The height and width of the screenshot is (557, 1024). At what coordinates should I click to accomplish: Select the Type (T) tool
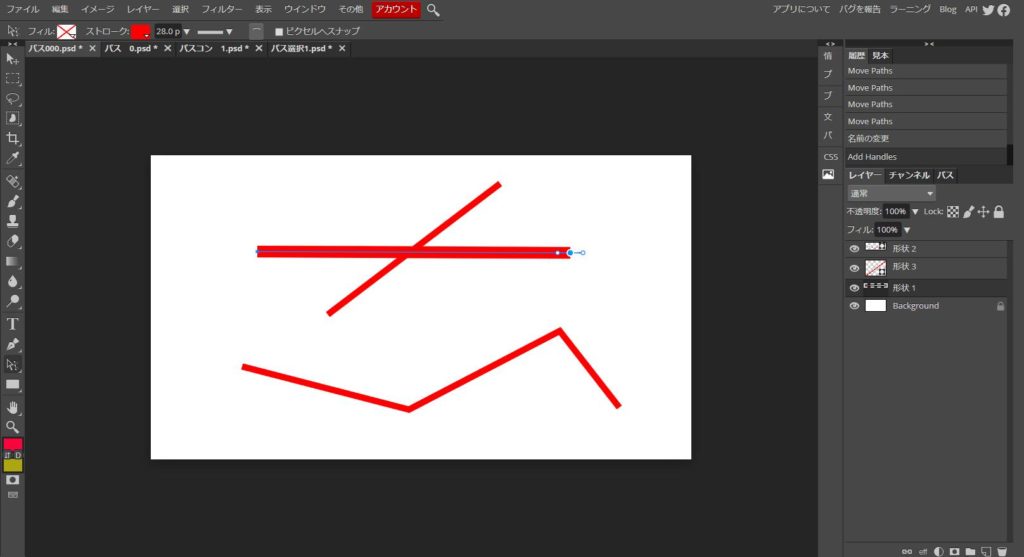13,324
